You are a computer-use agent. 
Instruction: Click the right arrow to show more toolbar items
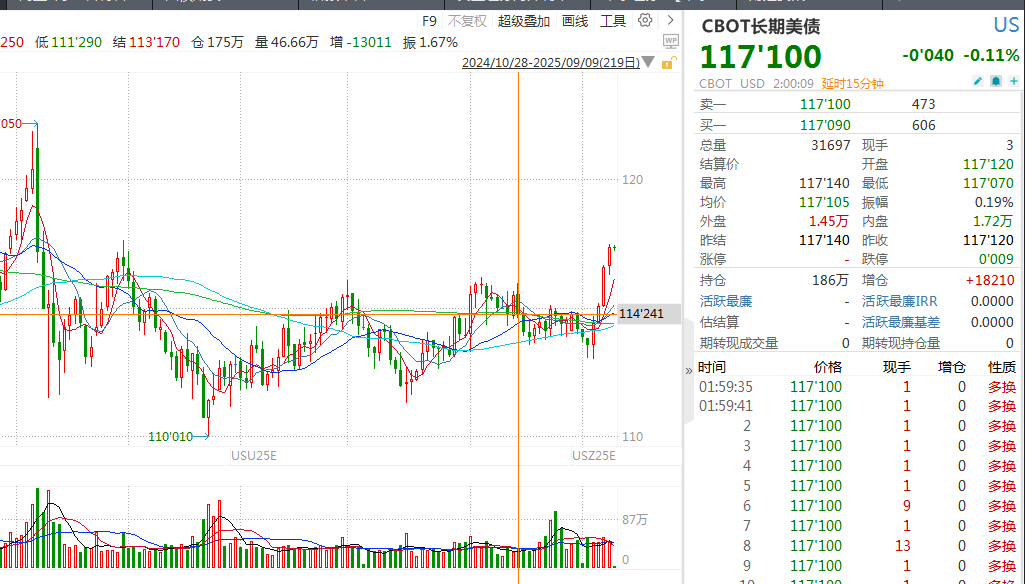pos(669,20)
